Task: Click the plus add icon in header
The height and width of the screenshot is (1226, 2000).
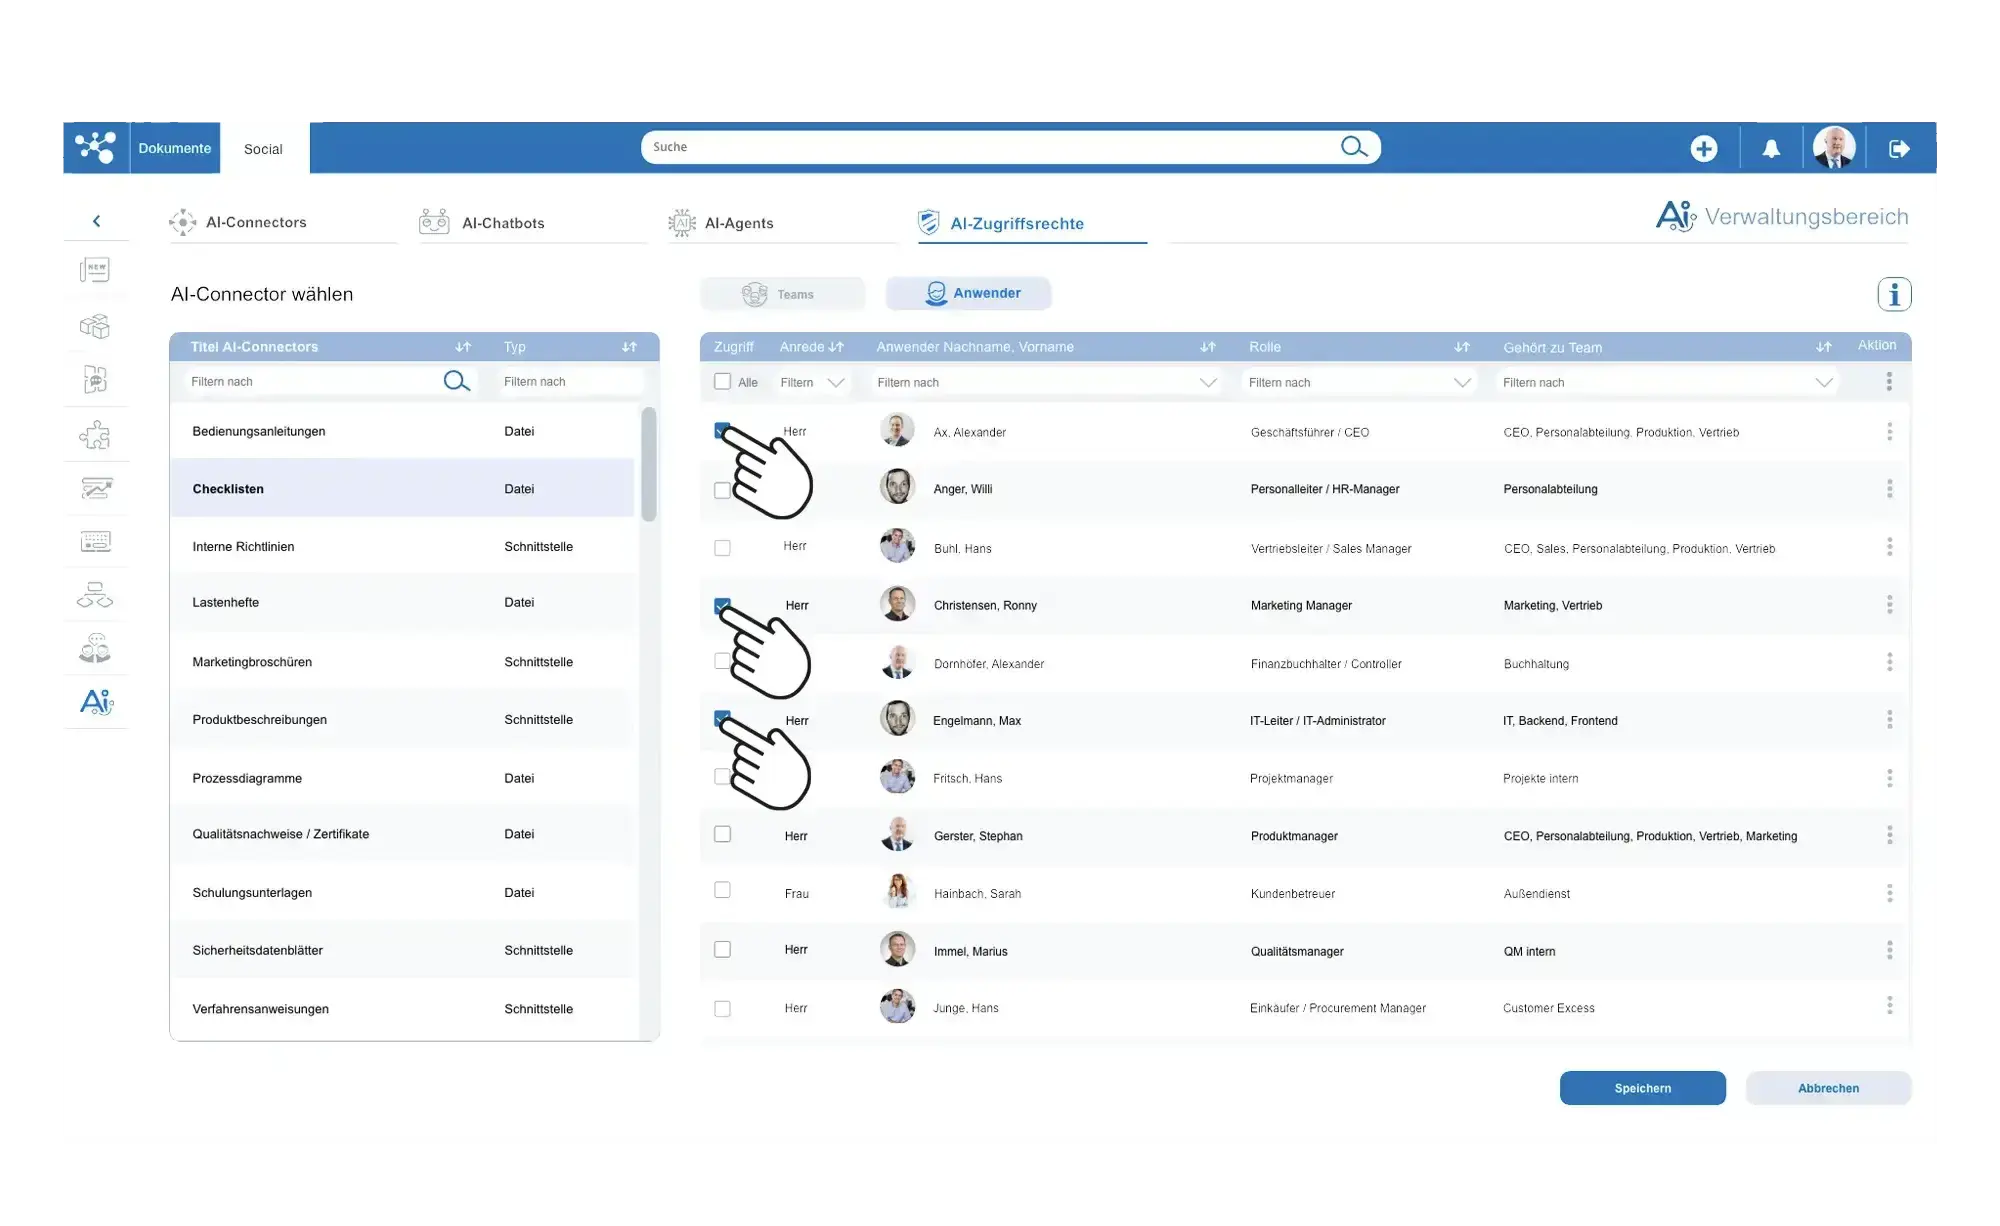Action: pos(1703,148)
